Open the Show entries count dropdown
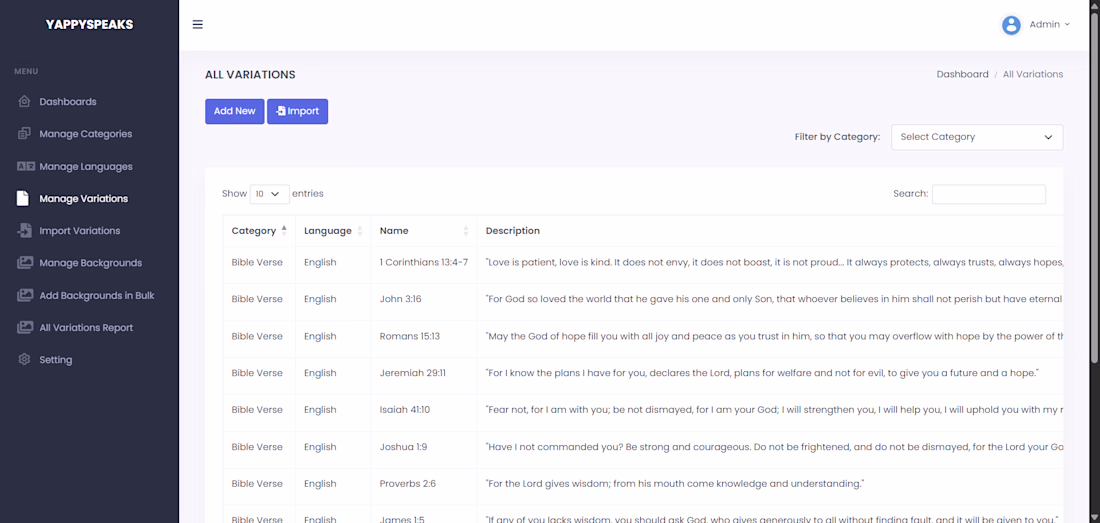This screenshot has height=523, width=1100. tap(269, 194)
